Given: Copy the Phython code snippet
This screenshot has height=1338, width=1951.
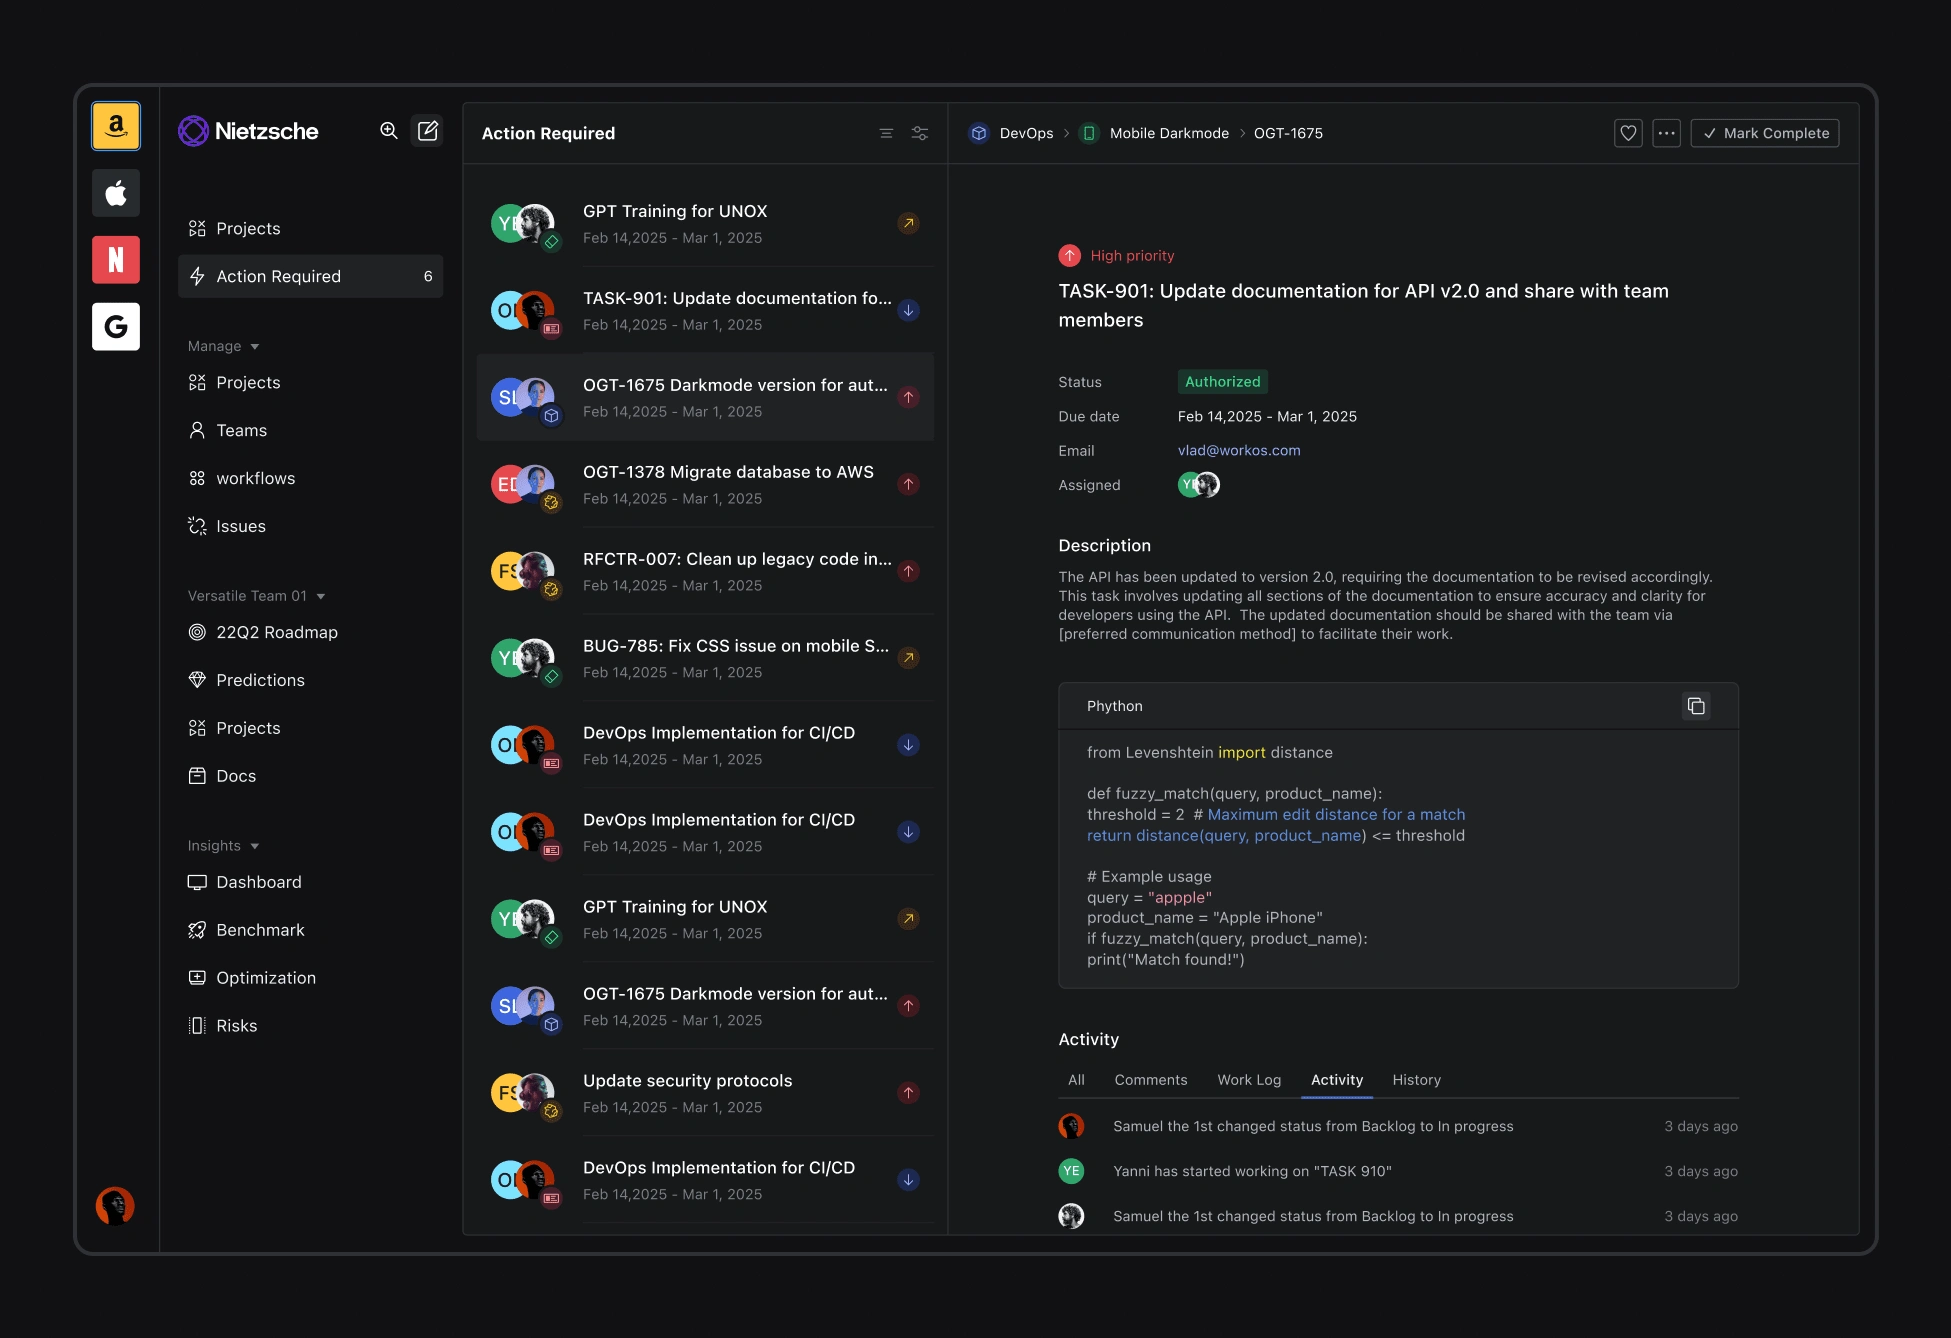Looking at the screenshot, I should 1696,706.
